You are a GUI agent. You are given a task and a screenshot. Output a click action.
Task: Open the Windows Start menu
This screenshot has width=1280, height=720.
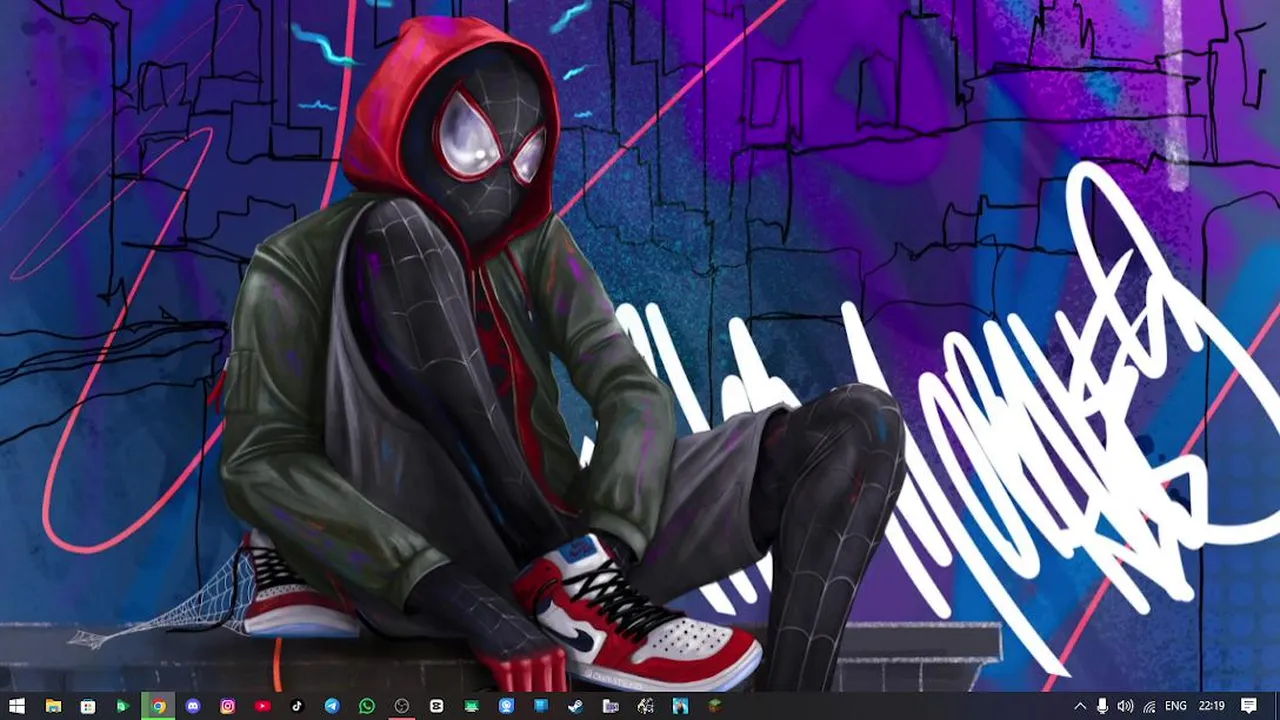[17, 706]
